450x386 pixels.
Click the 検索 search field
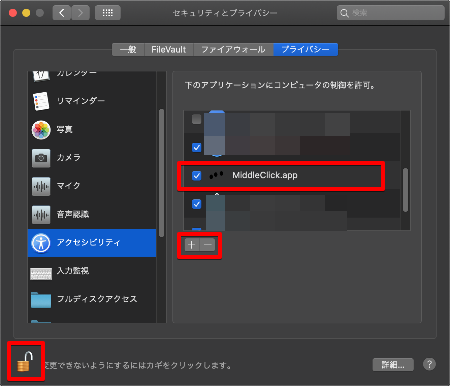[391, 13]
